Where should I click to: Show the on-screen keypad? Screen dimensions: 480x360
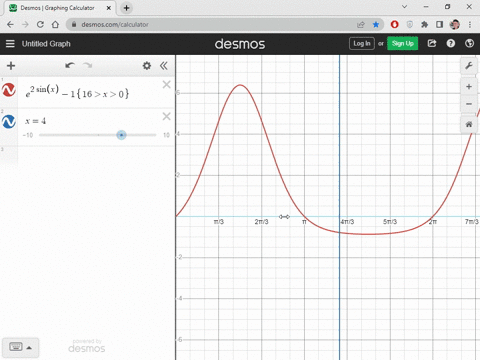[16, 347]
